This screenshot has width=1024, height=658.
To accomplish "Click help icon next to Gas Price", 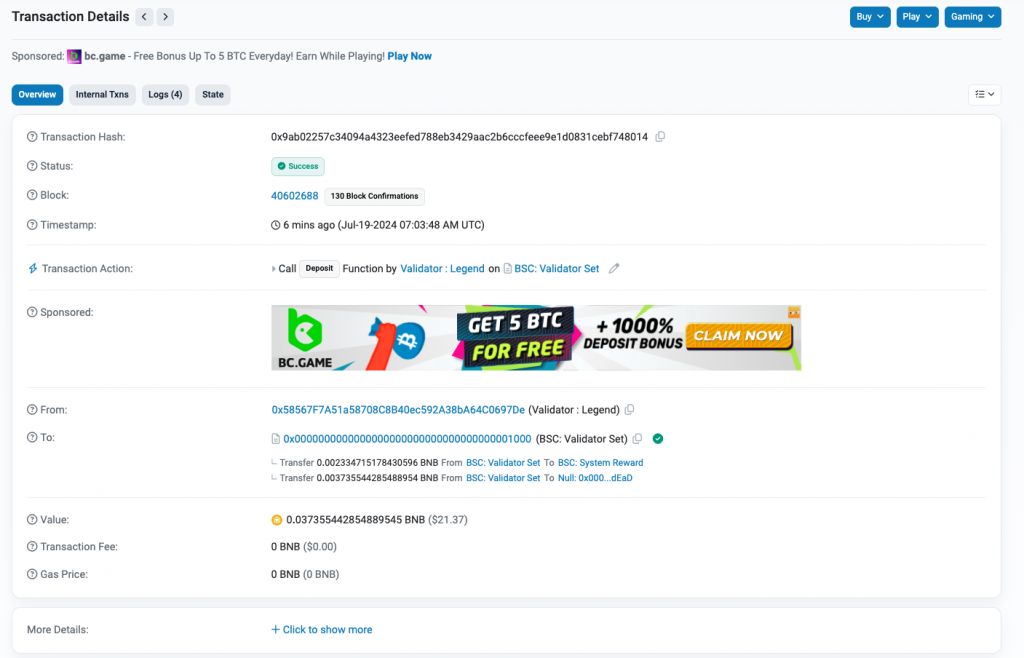I will 32,575.
